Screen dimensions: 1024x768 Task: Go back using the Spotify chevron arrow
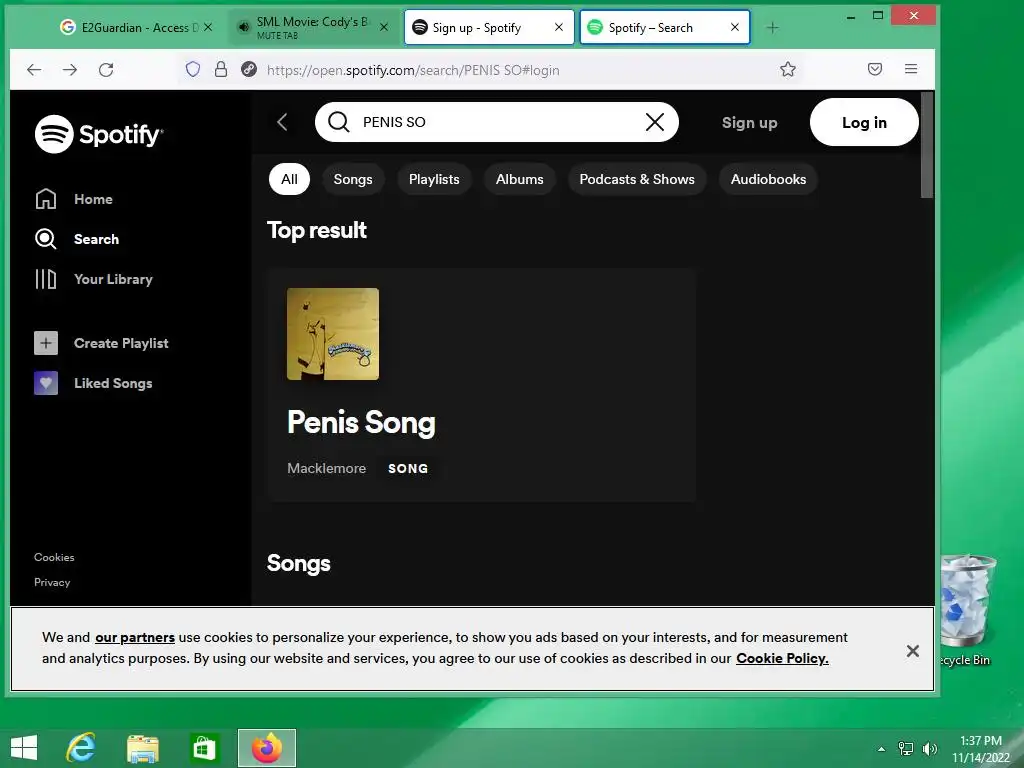[x=282, y=122]
